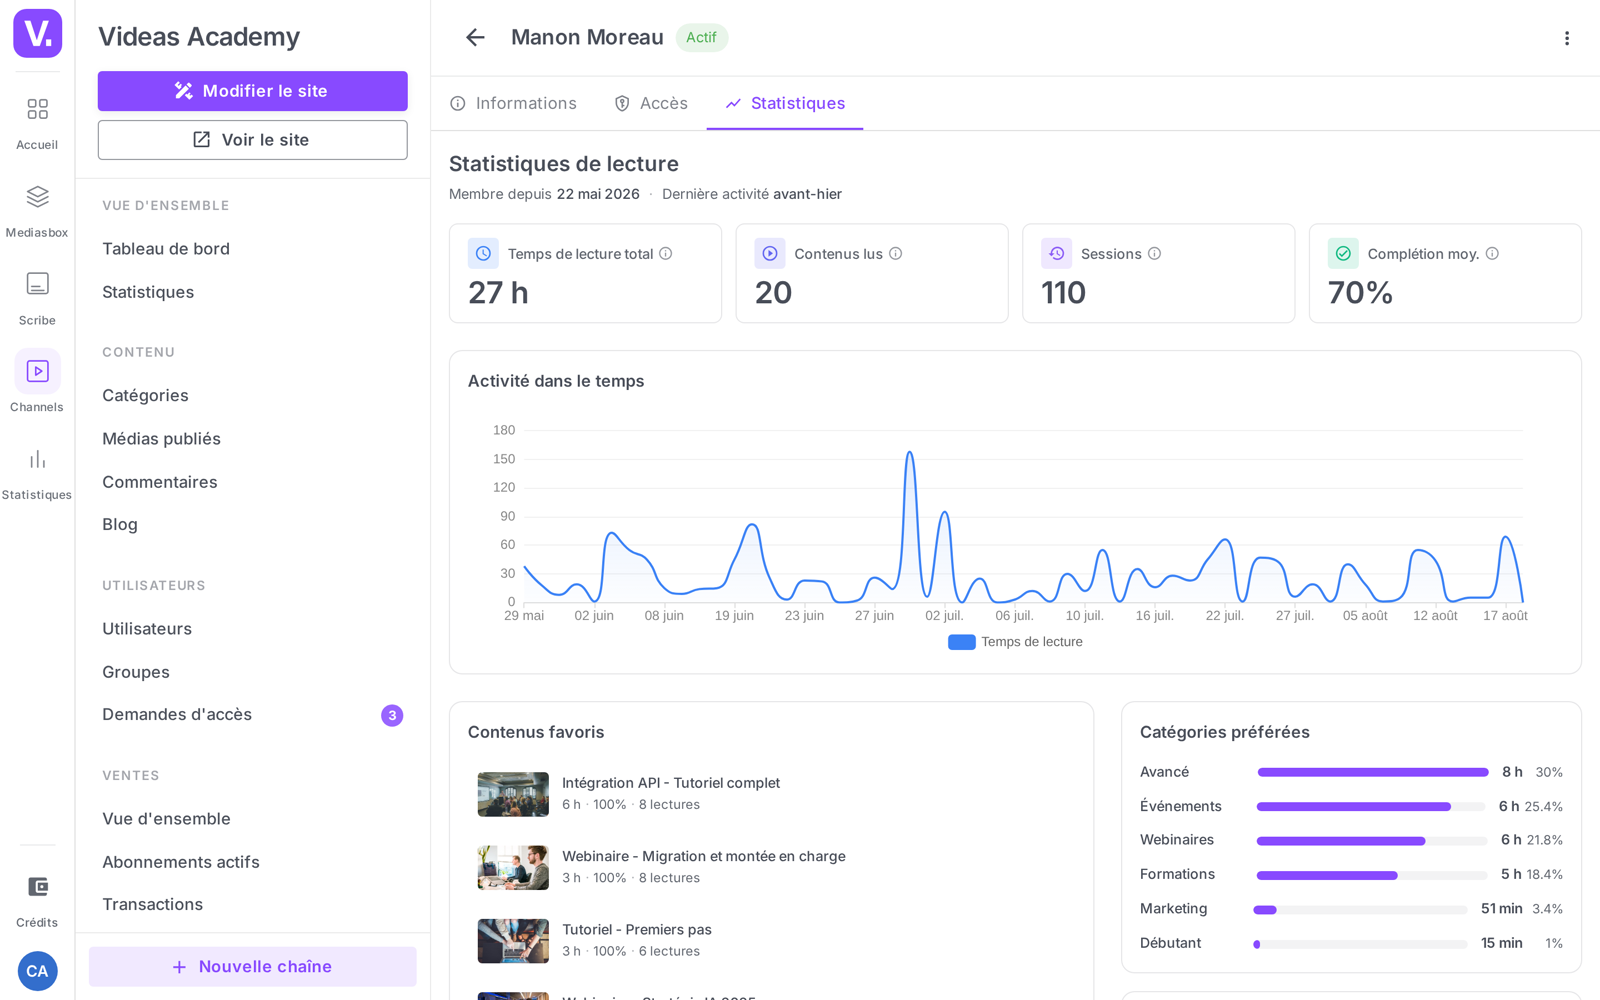Open the Mediasbox layers icon
The height and width of the screenshot is (1000, 1600).
37,196
